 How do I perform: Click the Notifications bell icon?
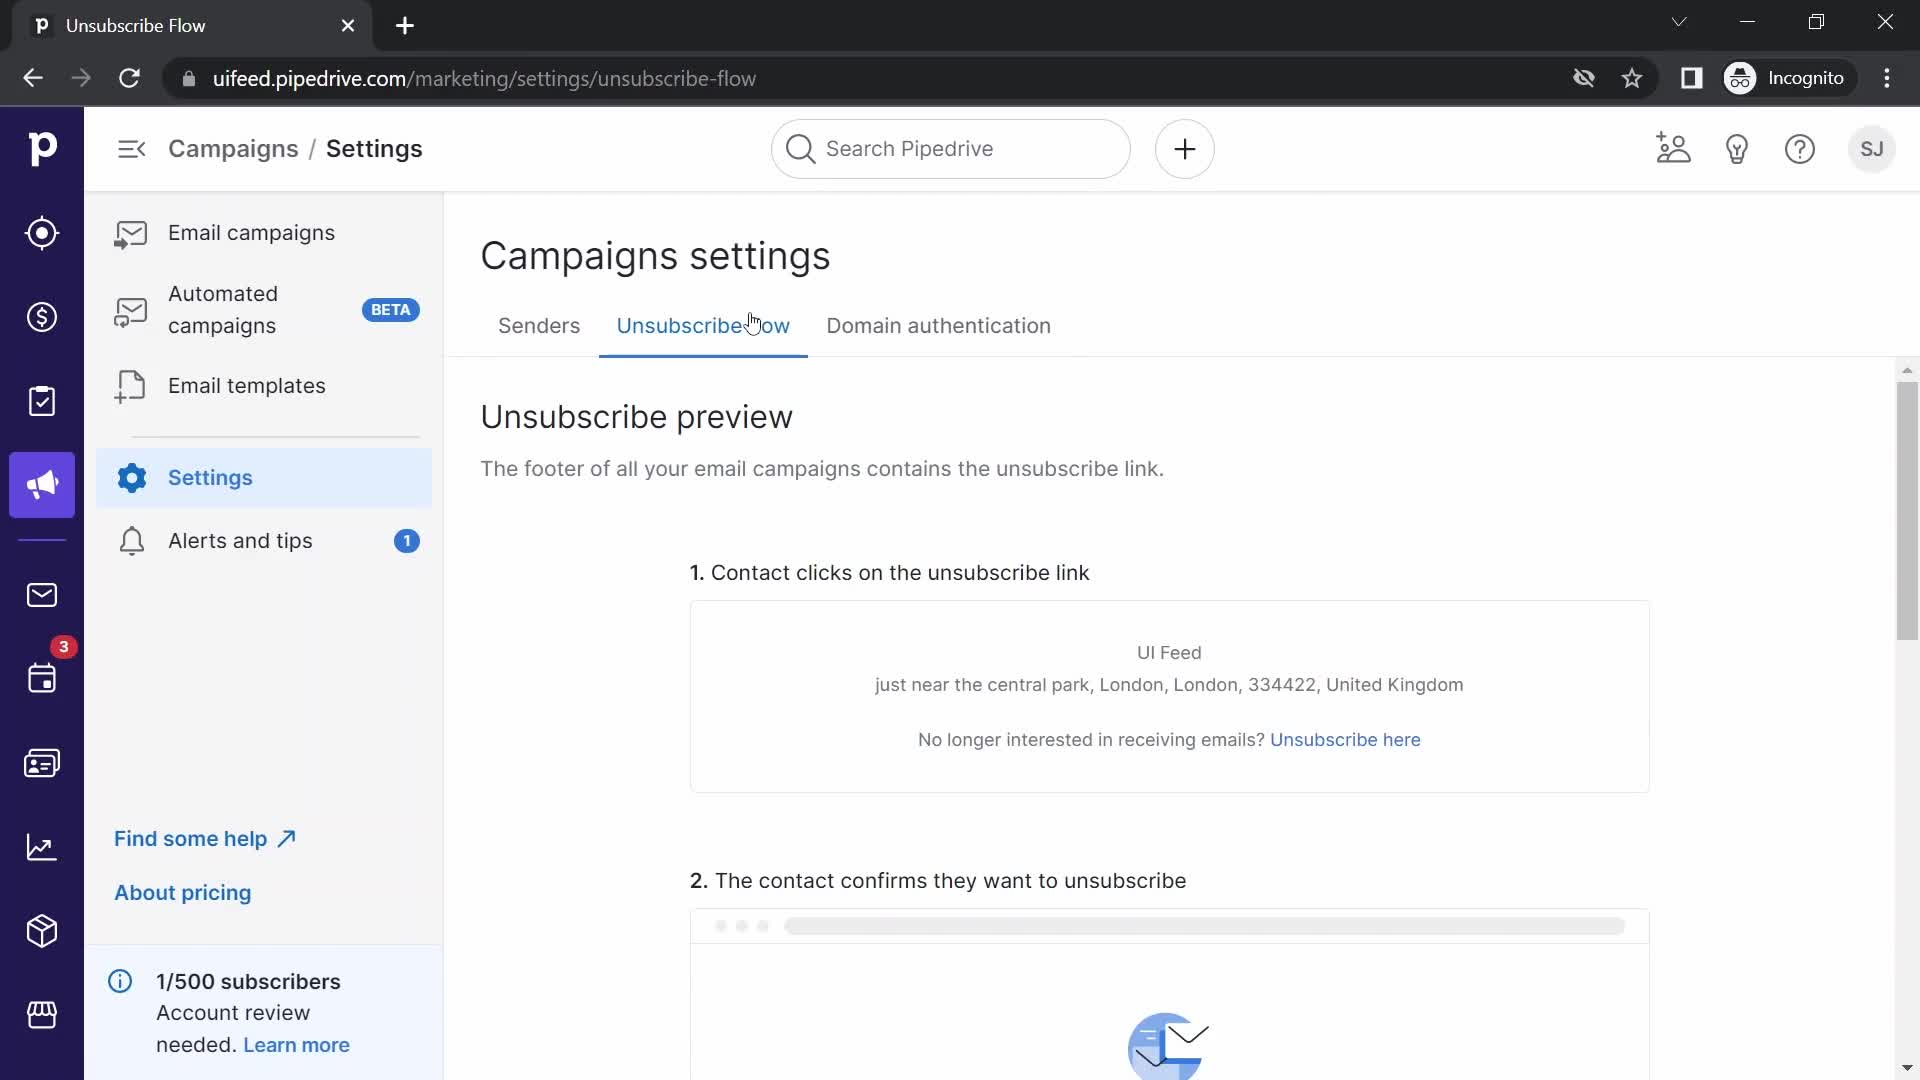point(131,541)
